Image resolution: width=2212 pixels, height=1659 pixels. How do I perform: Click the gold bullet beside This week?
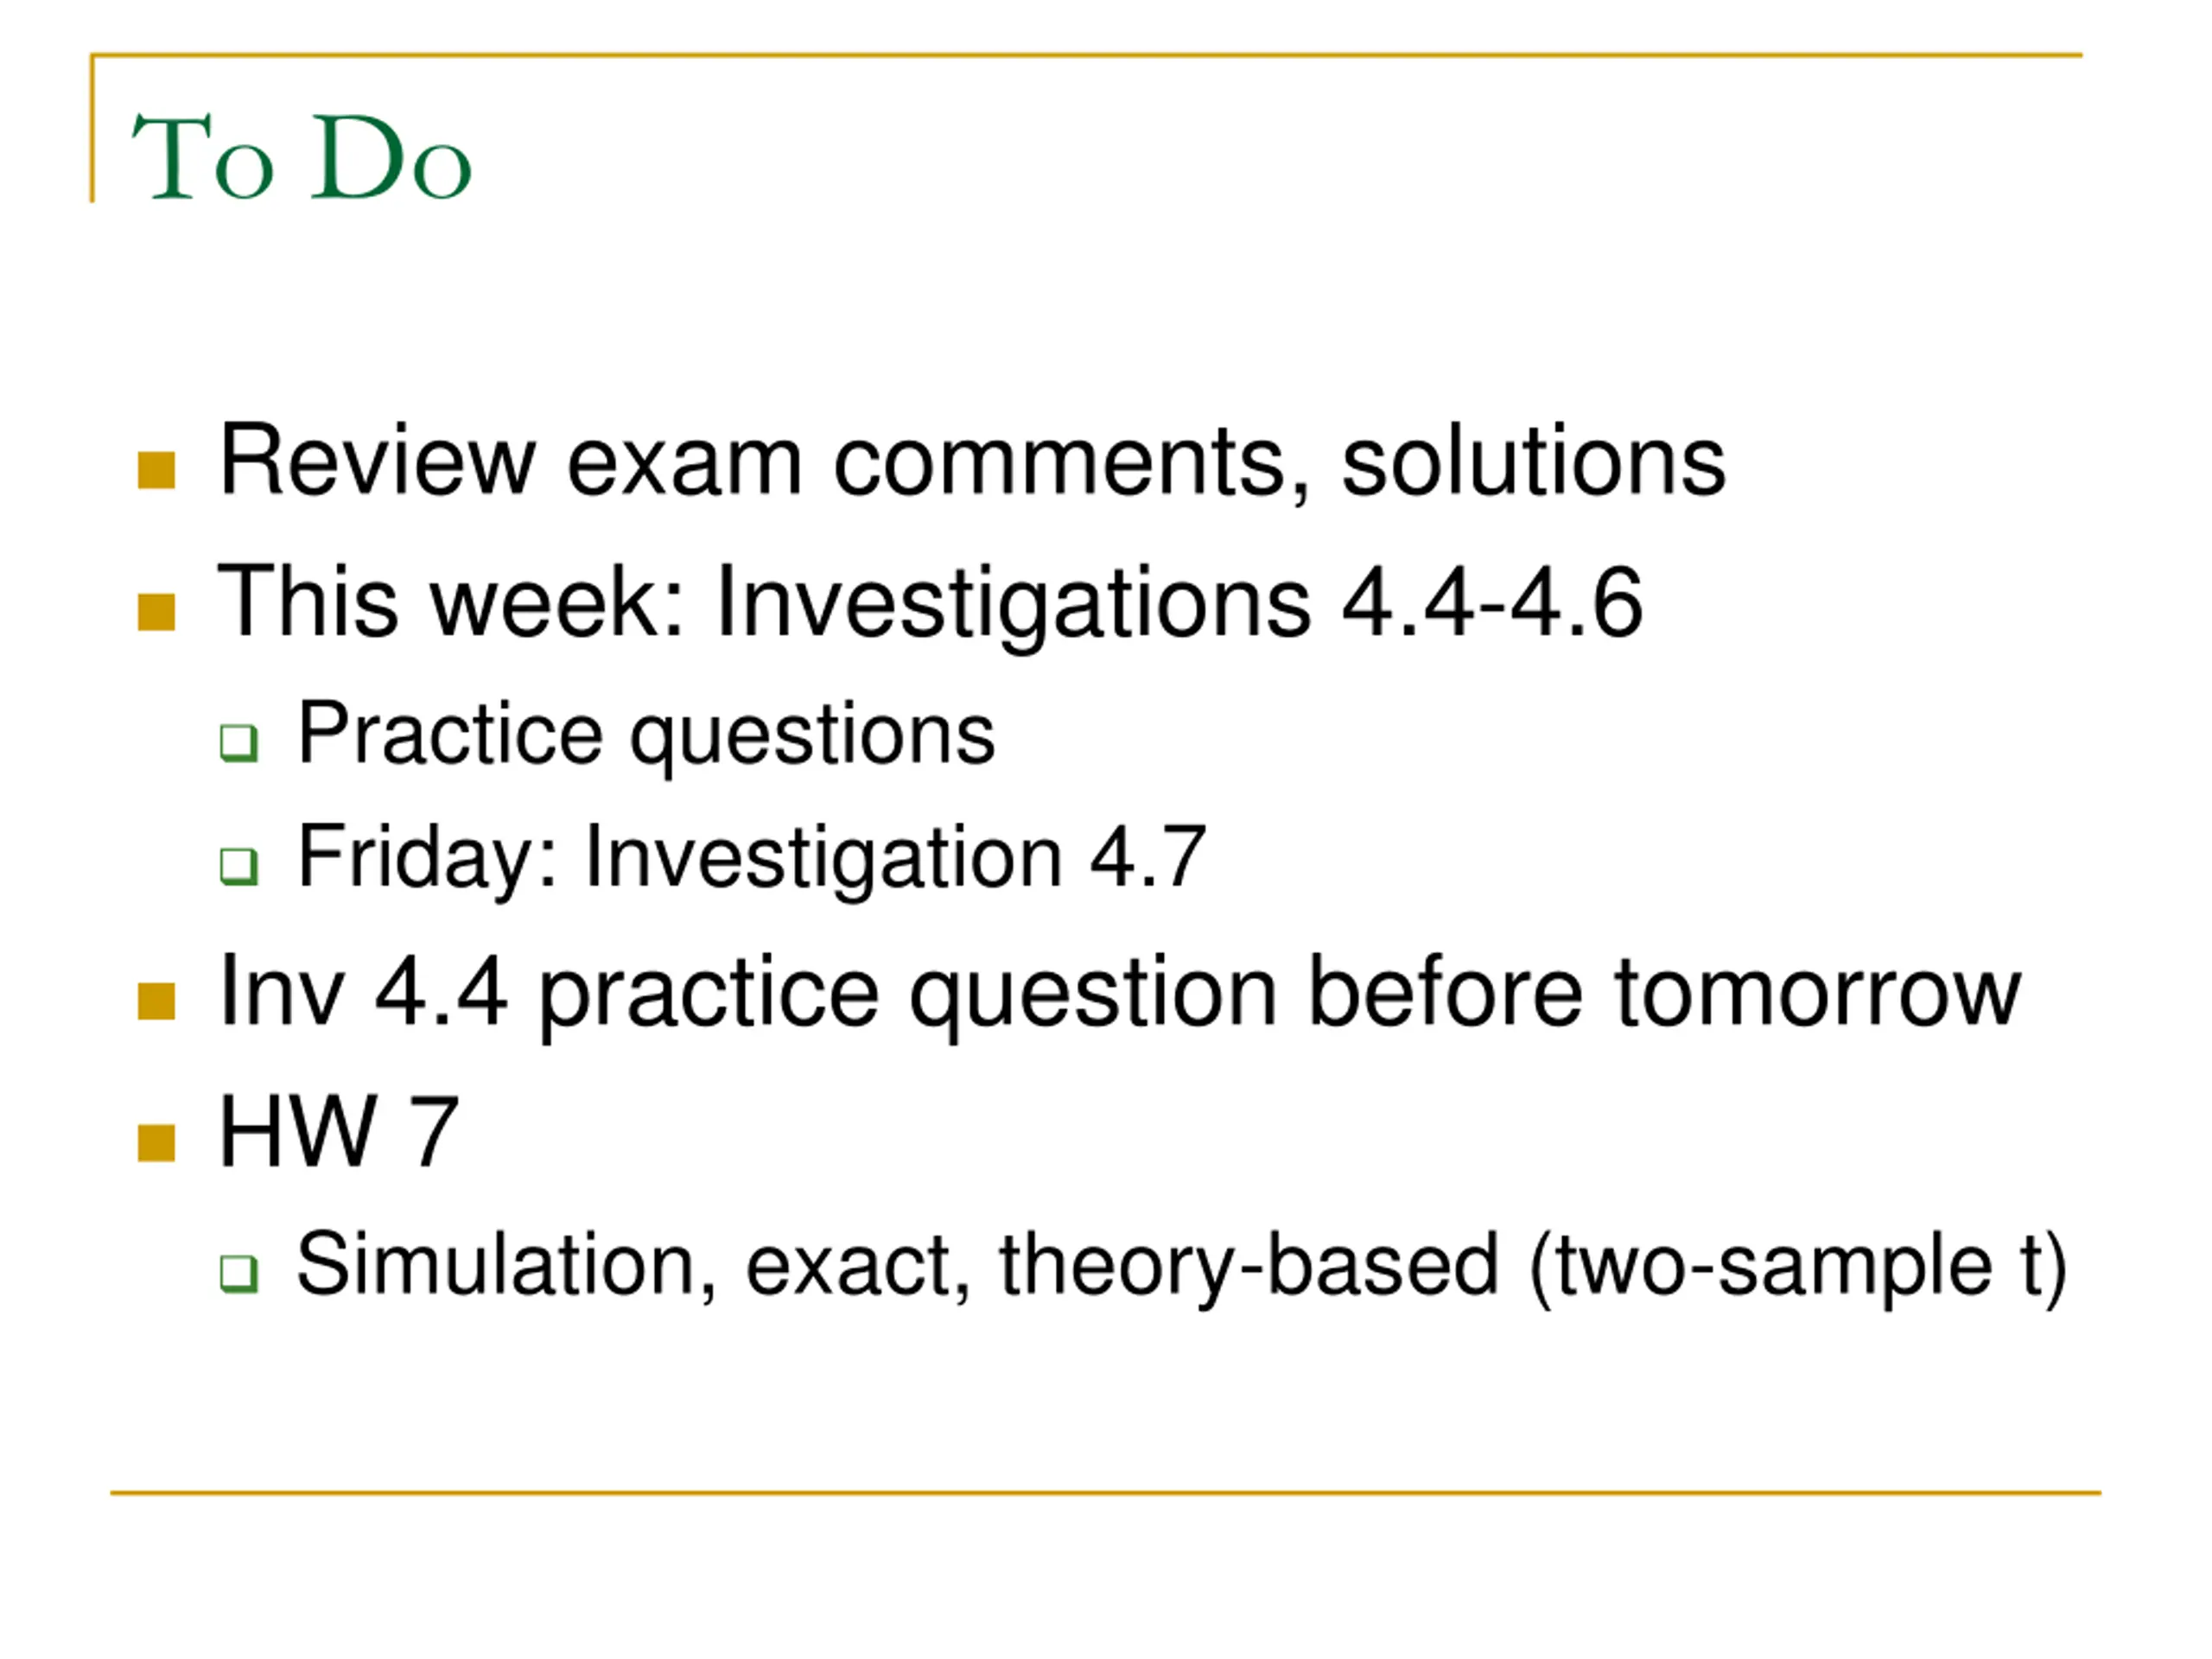pos(156,612)
